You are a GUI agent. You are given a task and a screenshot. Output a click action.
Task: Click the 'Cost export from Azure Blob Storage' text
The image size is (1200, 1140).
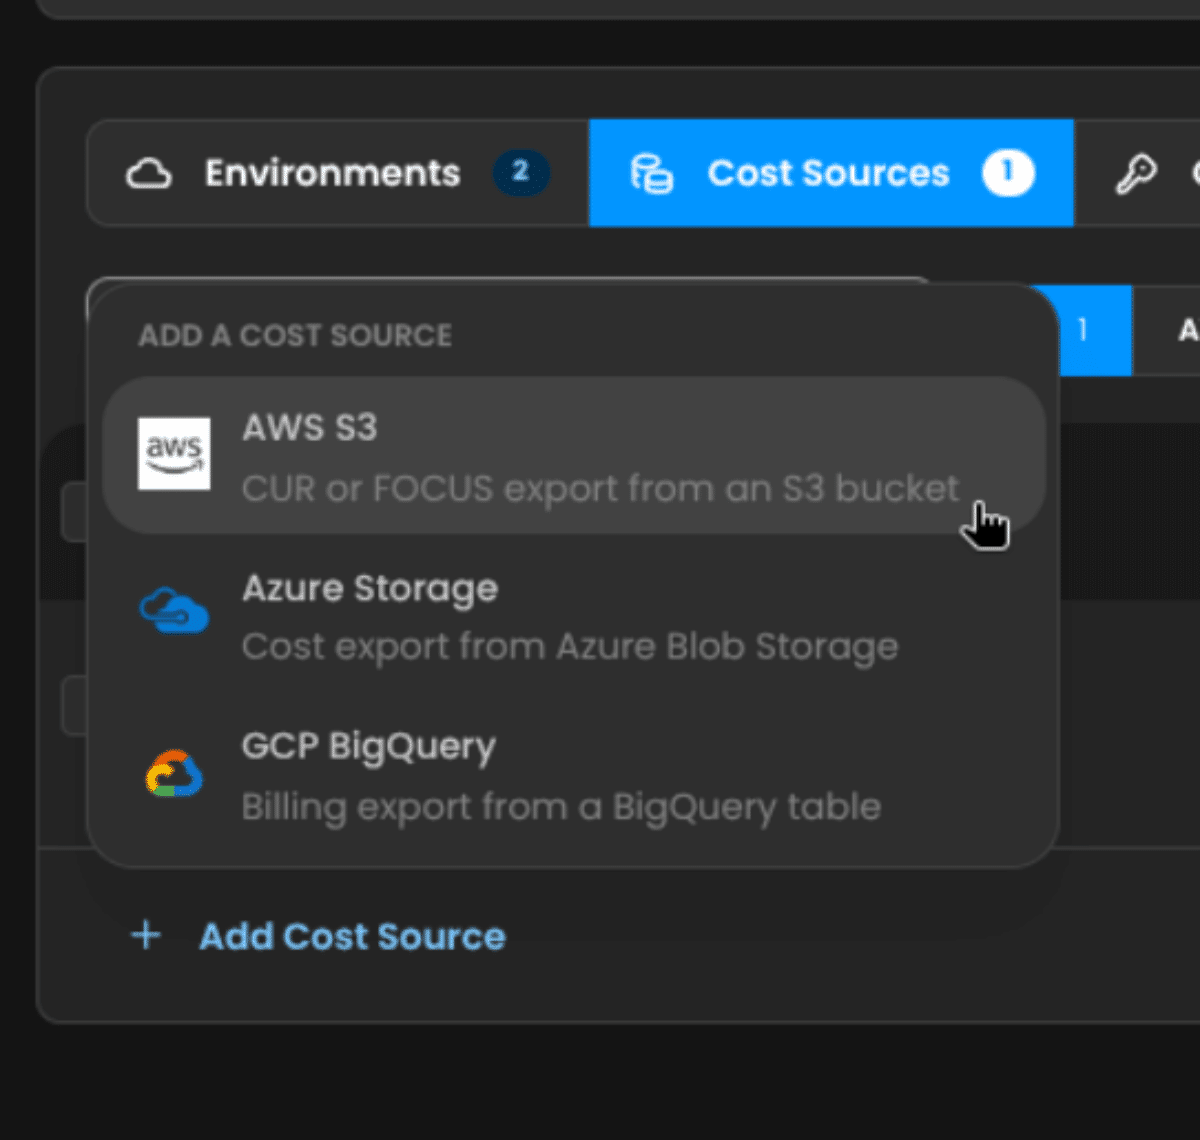570,647
